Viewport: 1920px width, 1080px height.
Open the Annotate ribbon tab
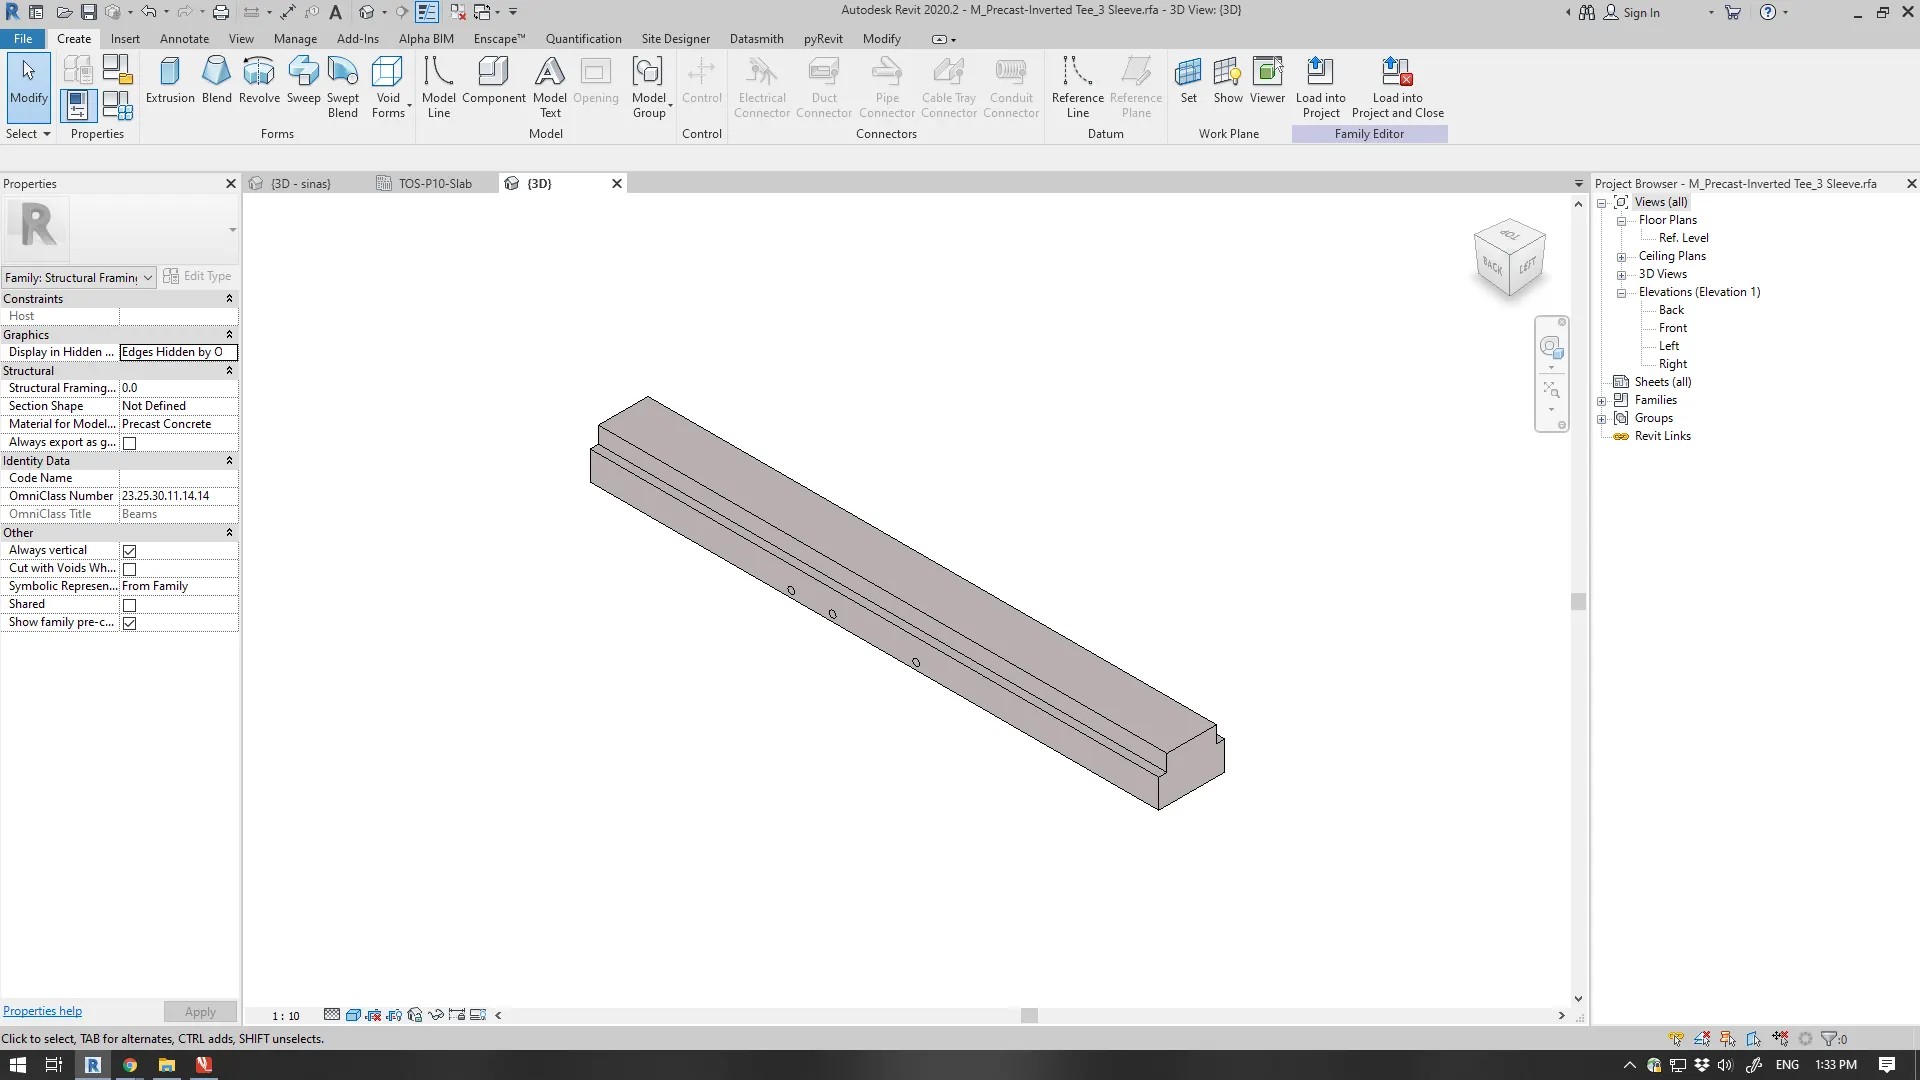(x=184, y=39)
